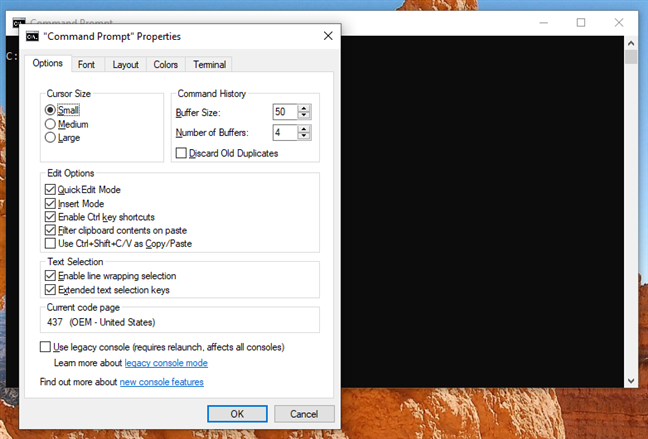Enable Use Ctrl+Shift+C/V as Copy/Paste

tap(50, 243)
